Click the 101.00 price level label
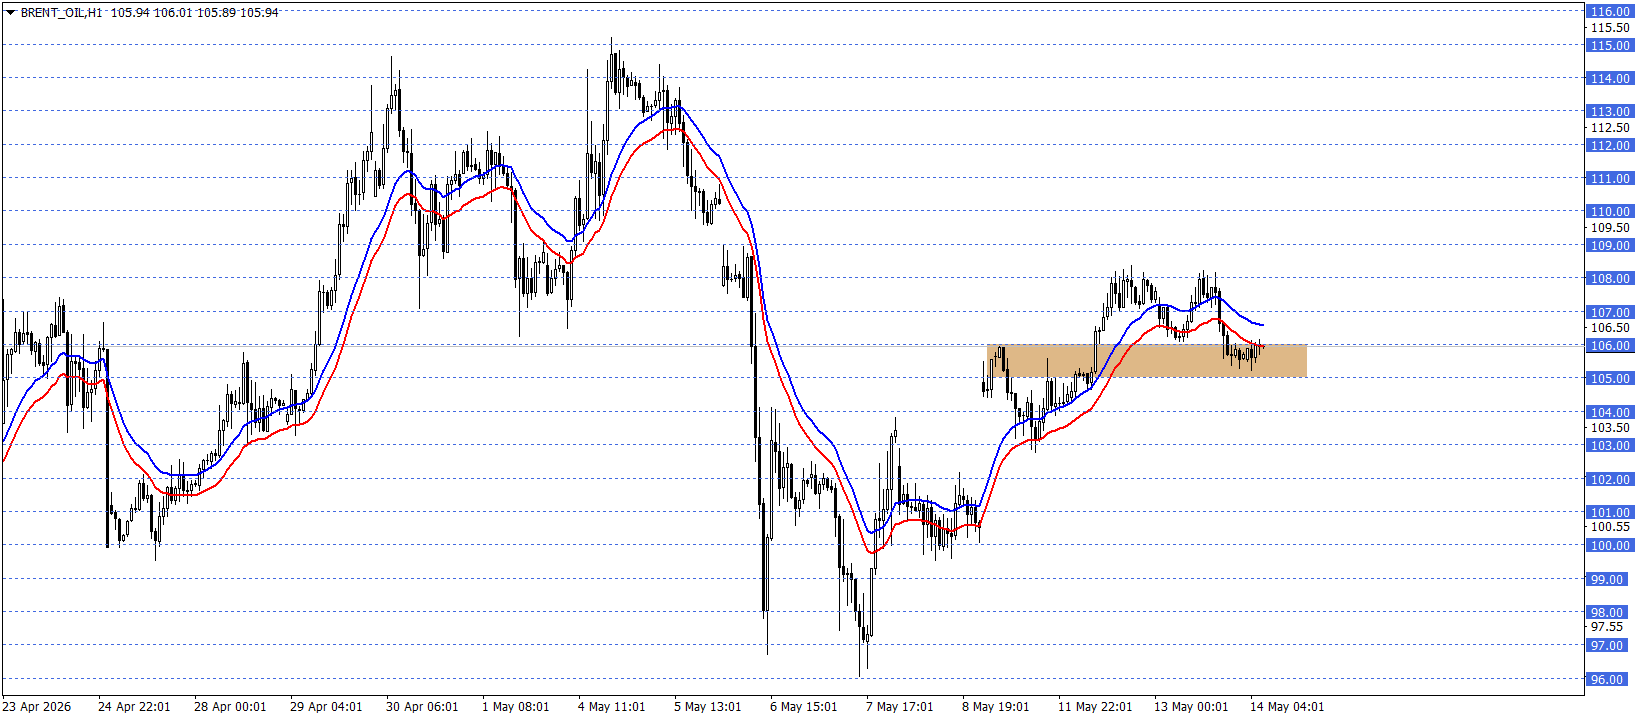 point(1610,512)
